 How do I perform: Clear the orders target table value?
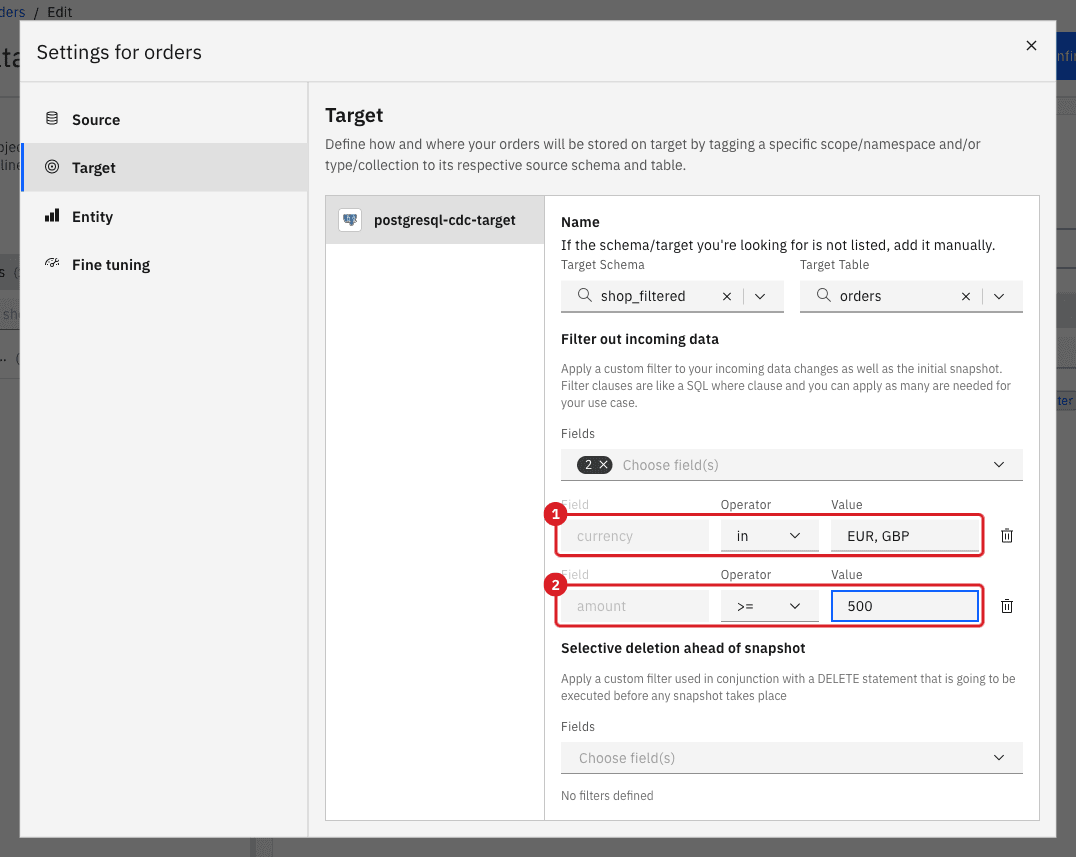click(x=966, y=296)
